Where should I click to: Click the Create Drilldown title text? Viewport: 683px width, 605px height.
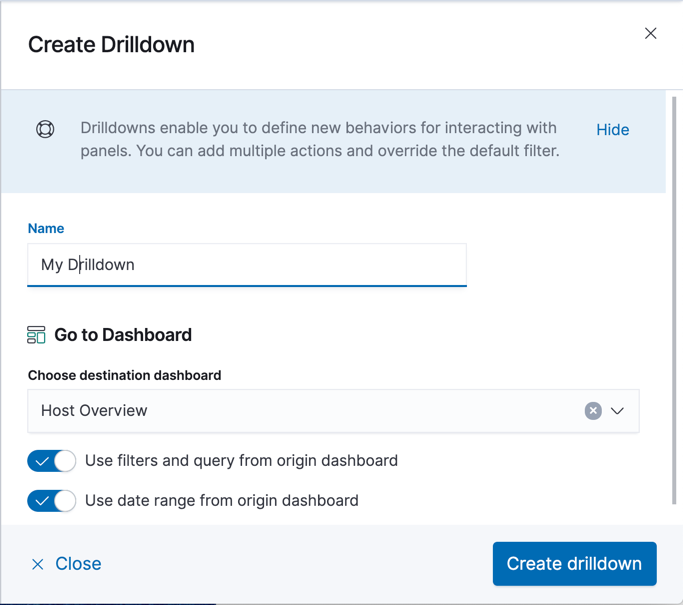click(111, 44)
